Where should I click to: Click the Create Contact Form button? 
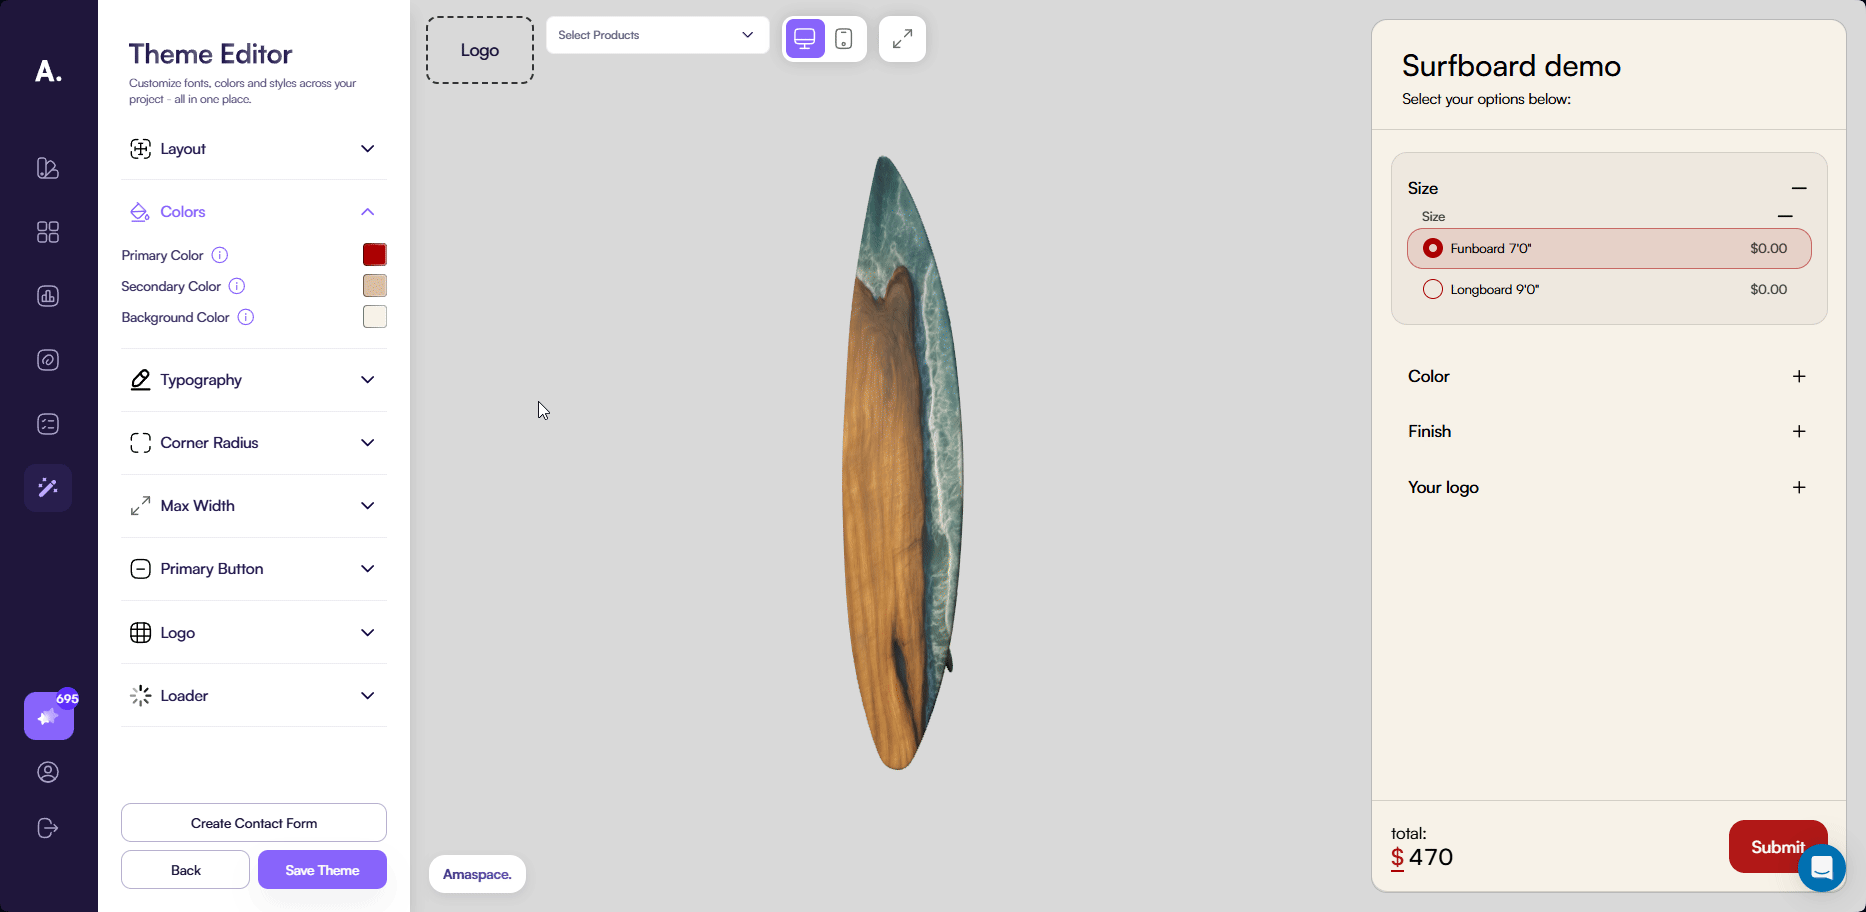click(254, 823)
